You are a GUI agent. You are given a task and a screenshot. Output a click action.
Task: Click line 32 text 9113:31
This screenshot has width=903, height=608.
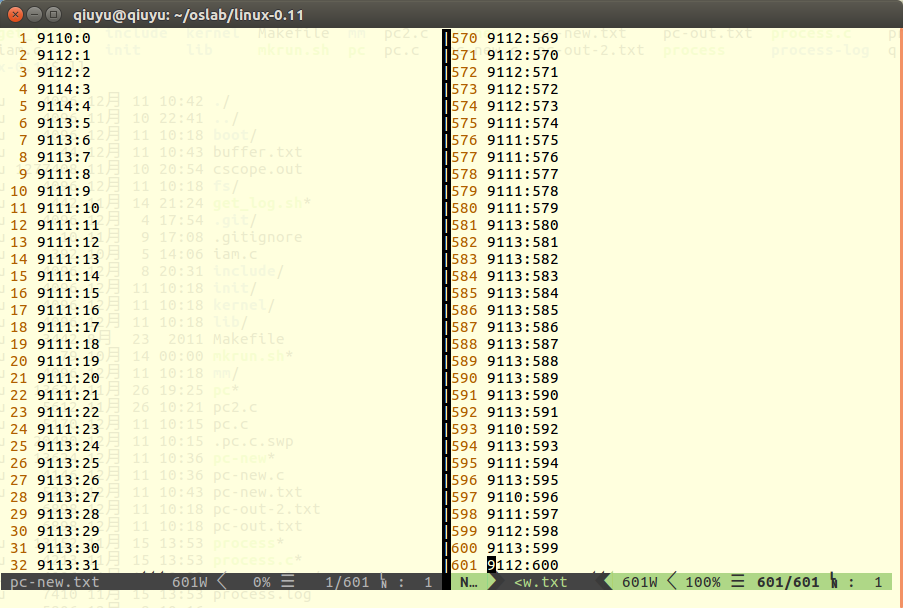tap(68, 565)
